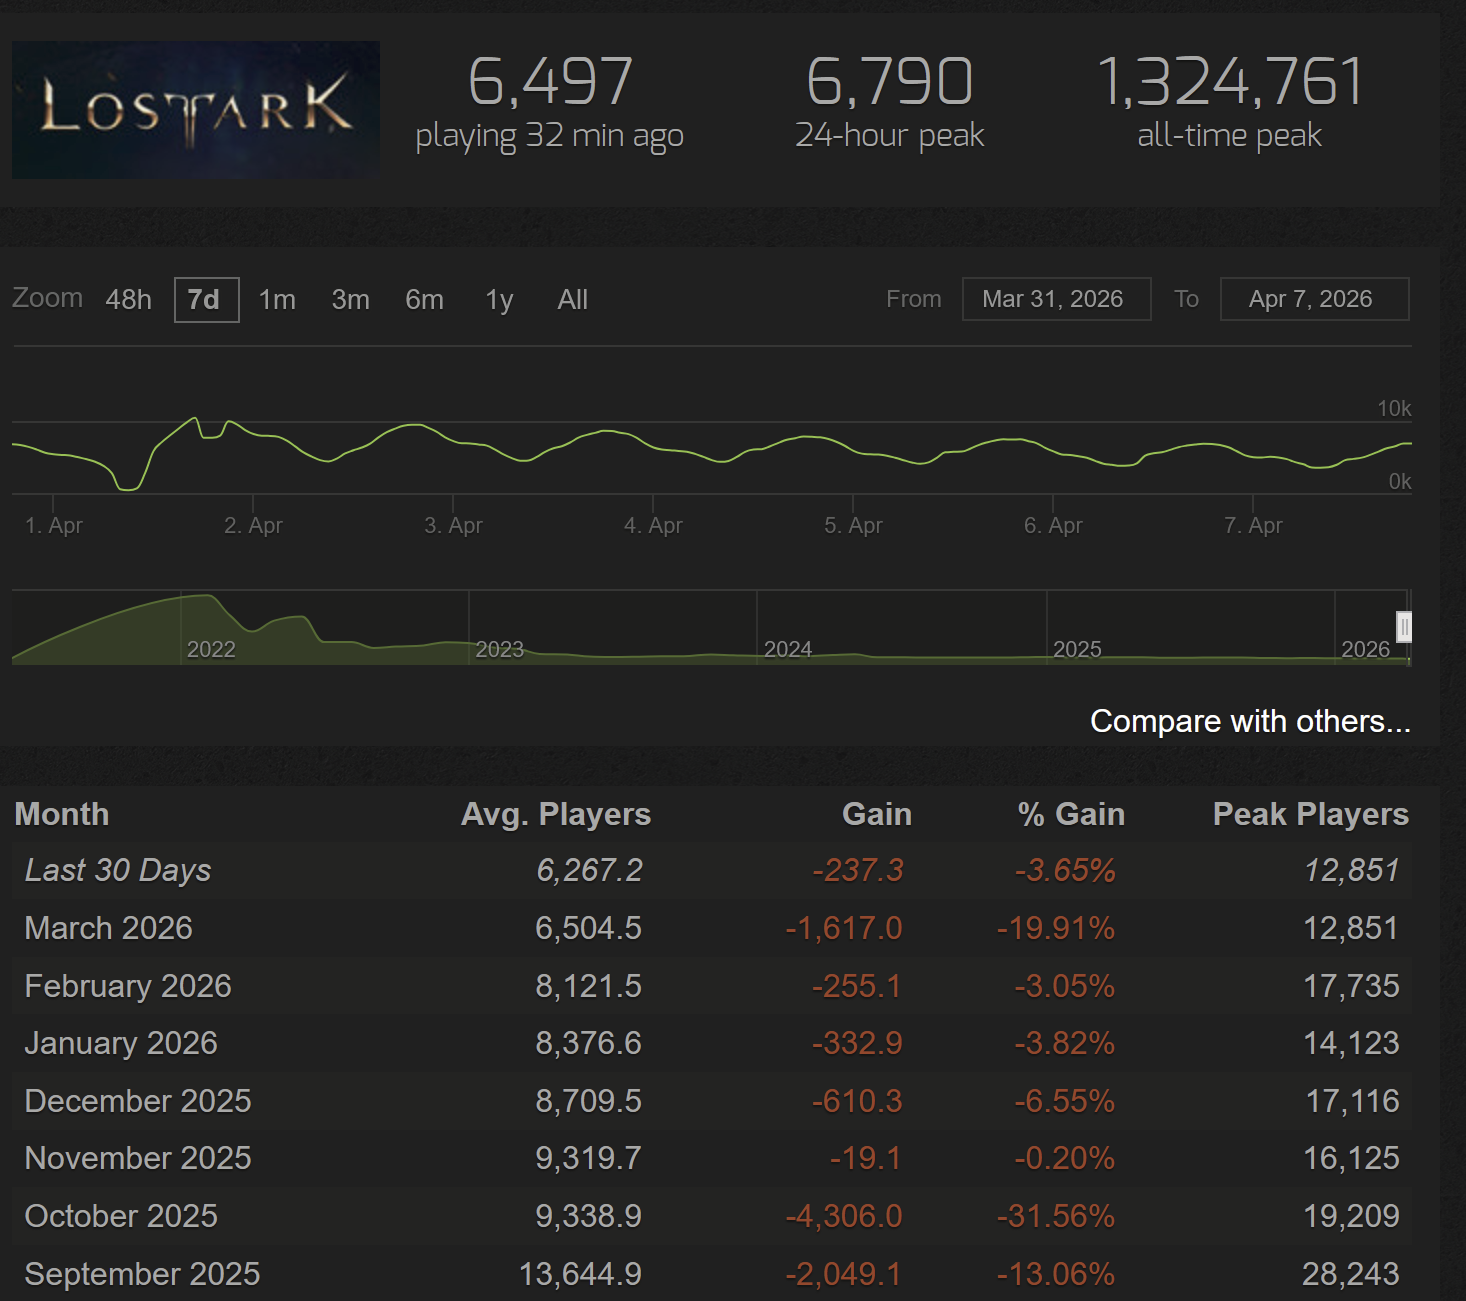Set chart zoom to 1y
Viewport: 1466px width, 1301px height.
click(x=499, y=300)
